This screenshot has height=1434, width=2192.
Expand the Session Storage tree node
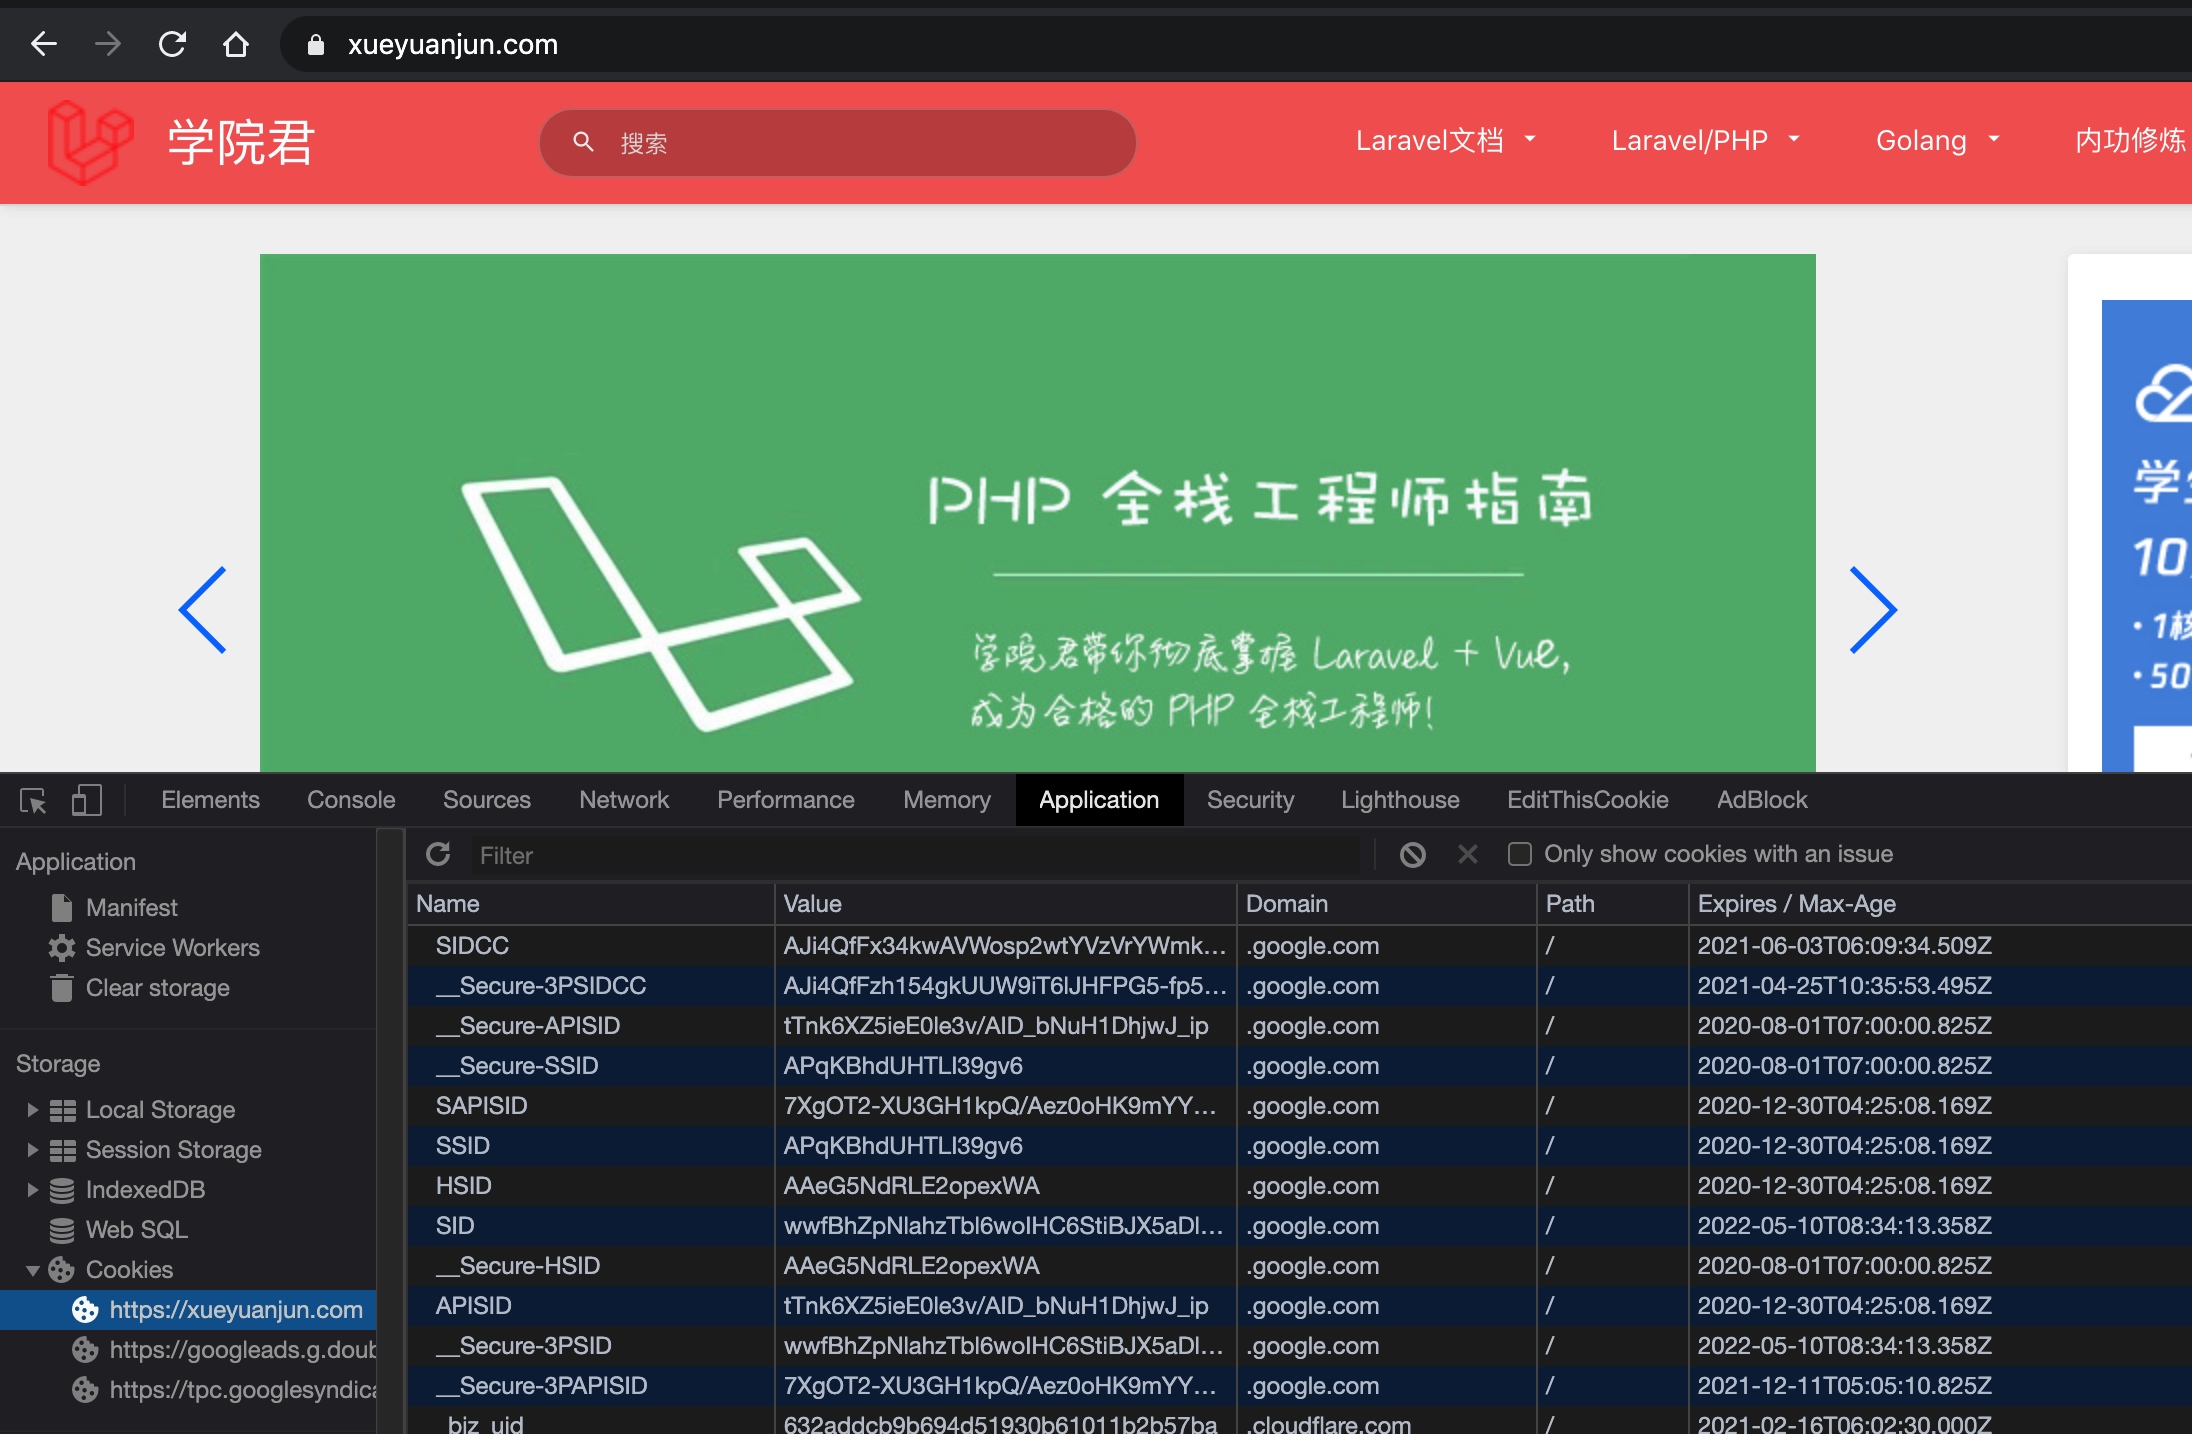click(32, 1150)
